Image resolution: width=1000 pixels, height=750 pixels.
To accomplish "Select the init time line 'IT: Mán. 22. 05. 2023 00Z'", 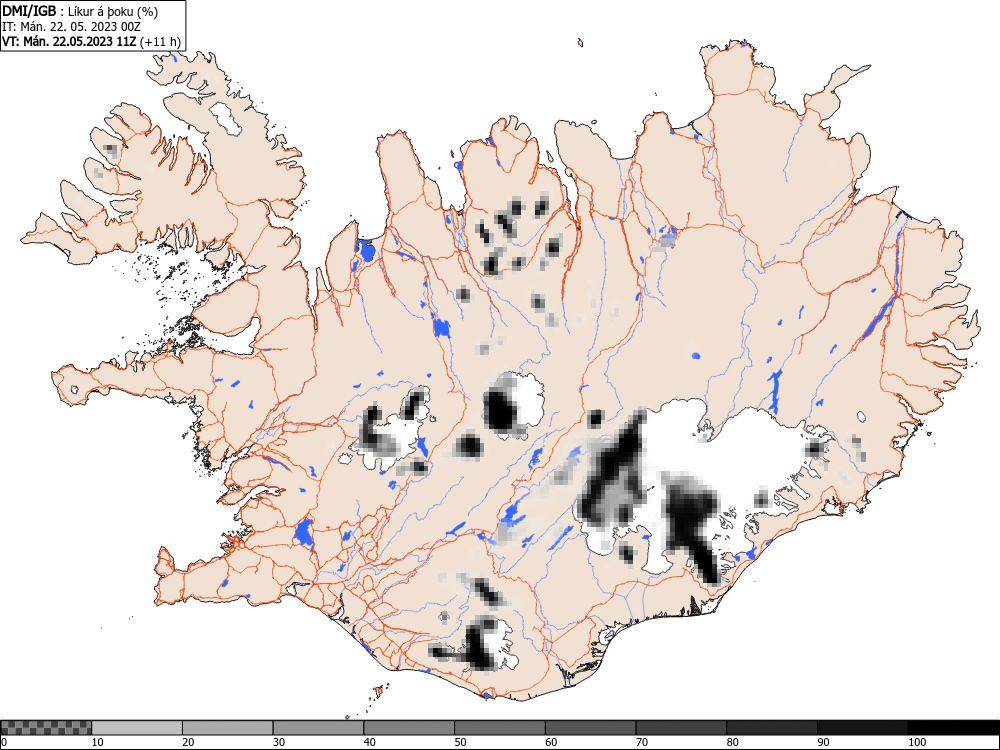I will click(x=71, y=27).
